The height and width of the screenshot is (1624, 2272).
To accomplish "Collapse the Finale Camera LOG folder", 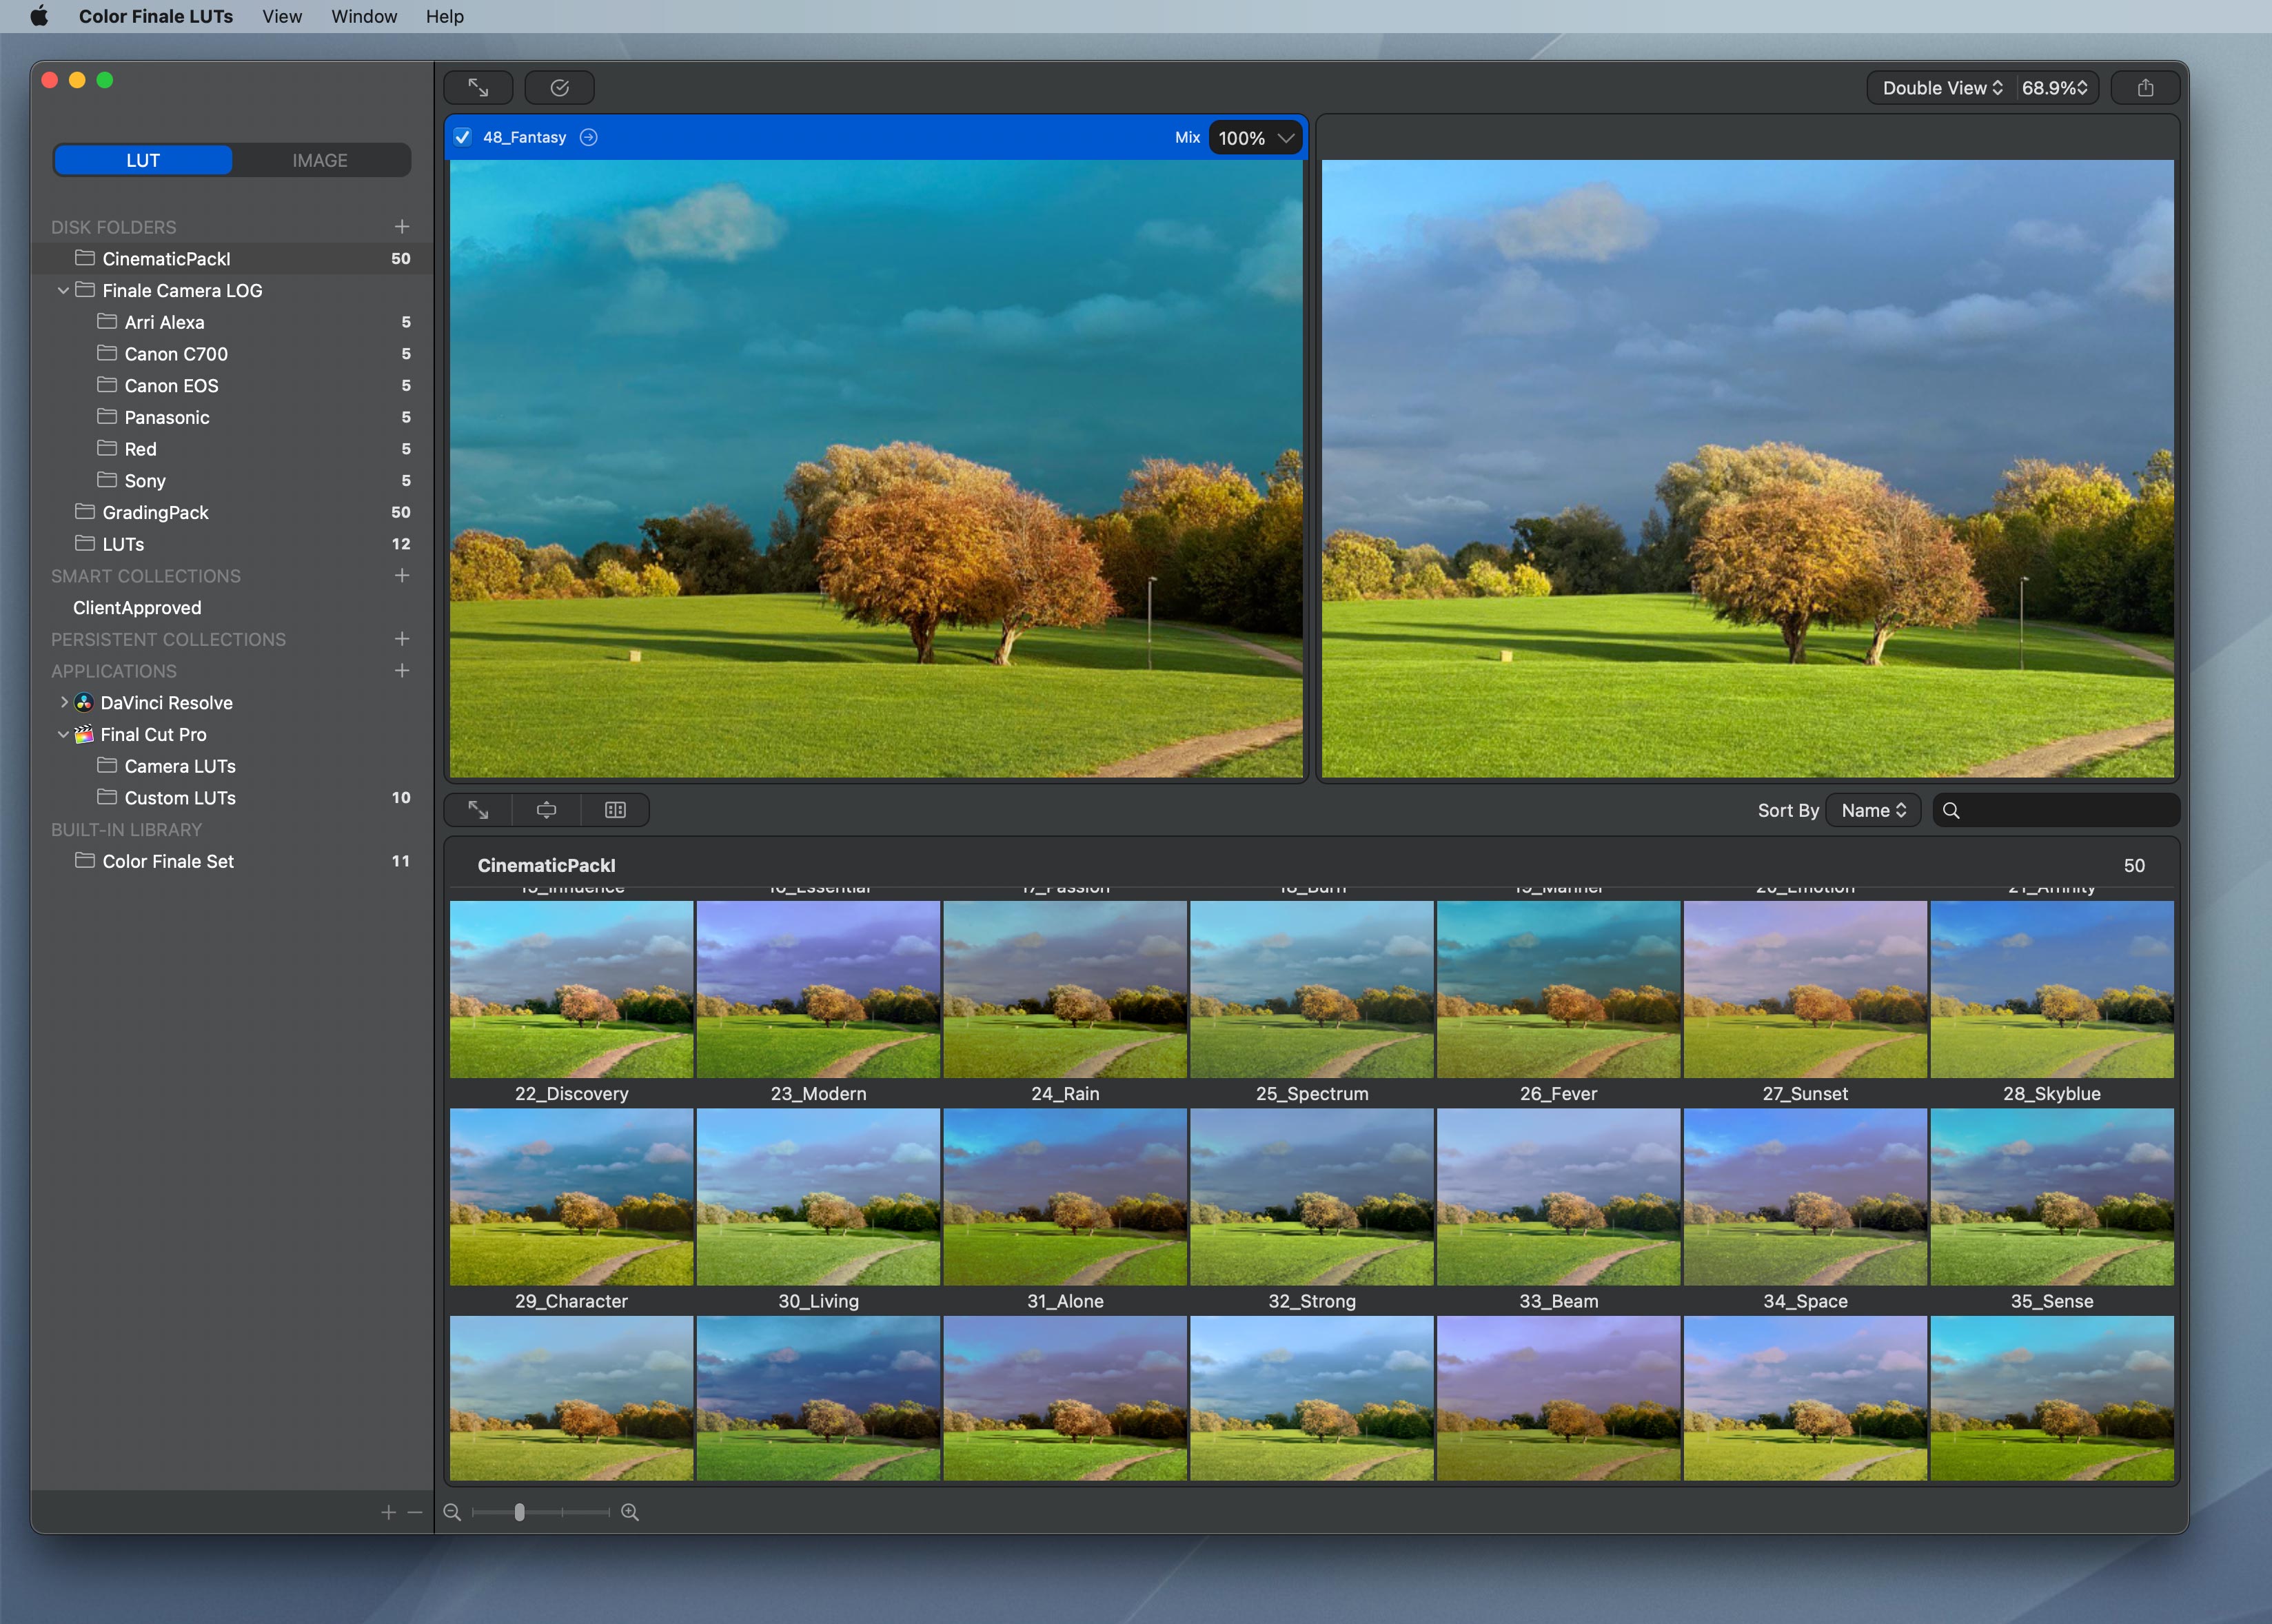I will click(x=64, y=290).
